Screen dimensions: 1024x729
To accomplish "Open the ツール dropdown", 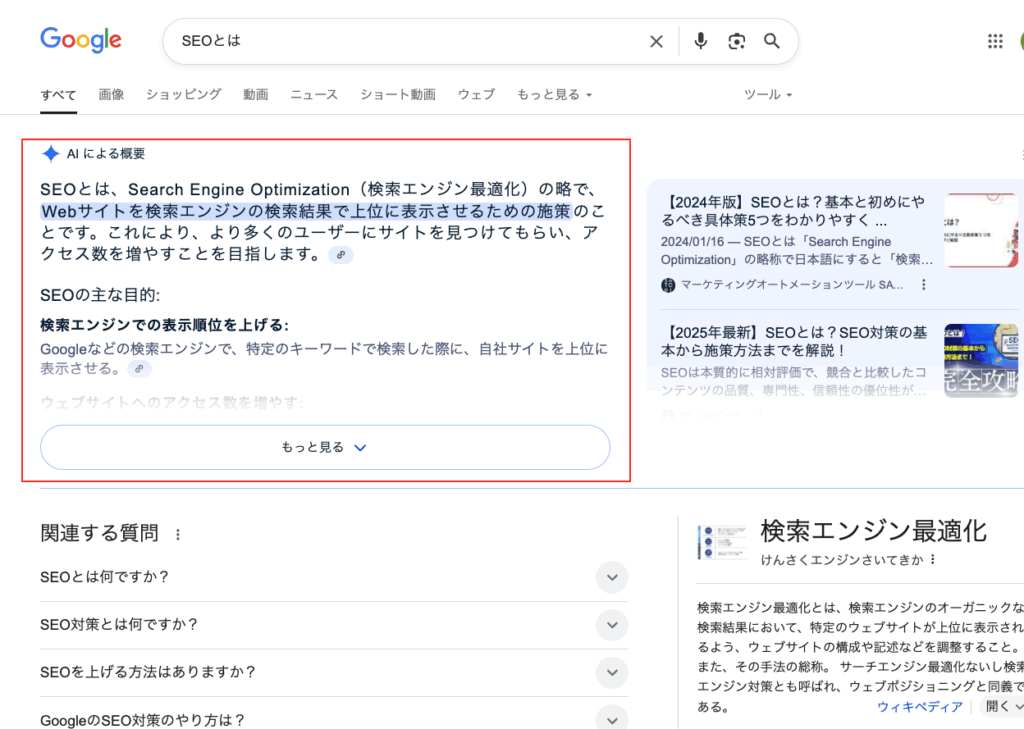I will pos(768,94).
